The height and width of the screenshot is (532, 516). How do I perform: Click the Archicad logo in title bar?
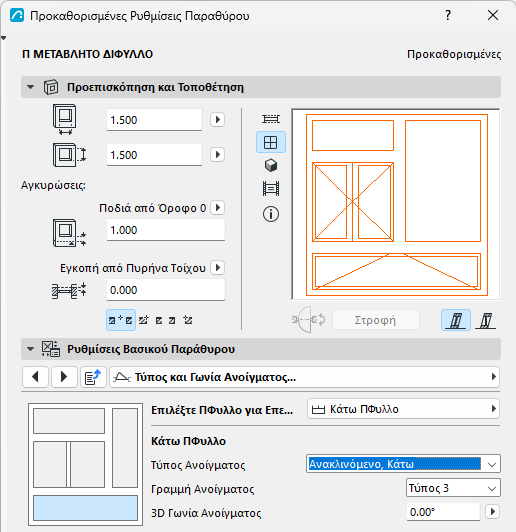click(17, 16)
